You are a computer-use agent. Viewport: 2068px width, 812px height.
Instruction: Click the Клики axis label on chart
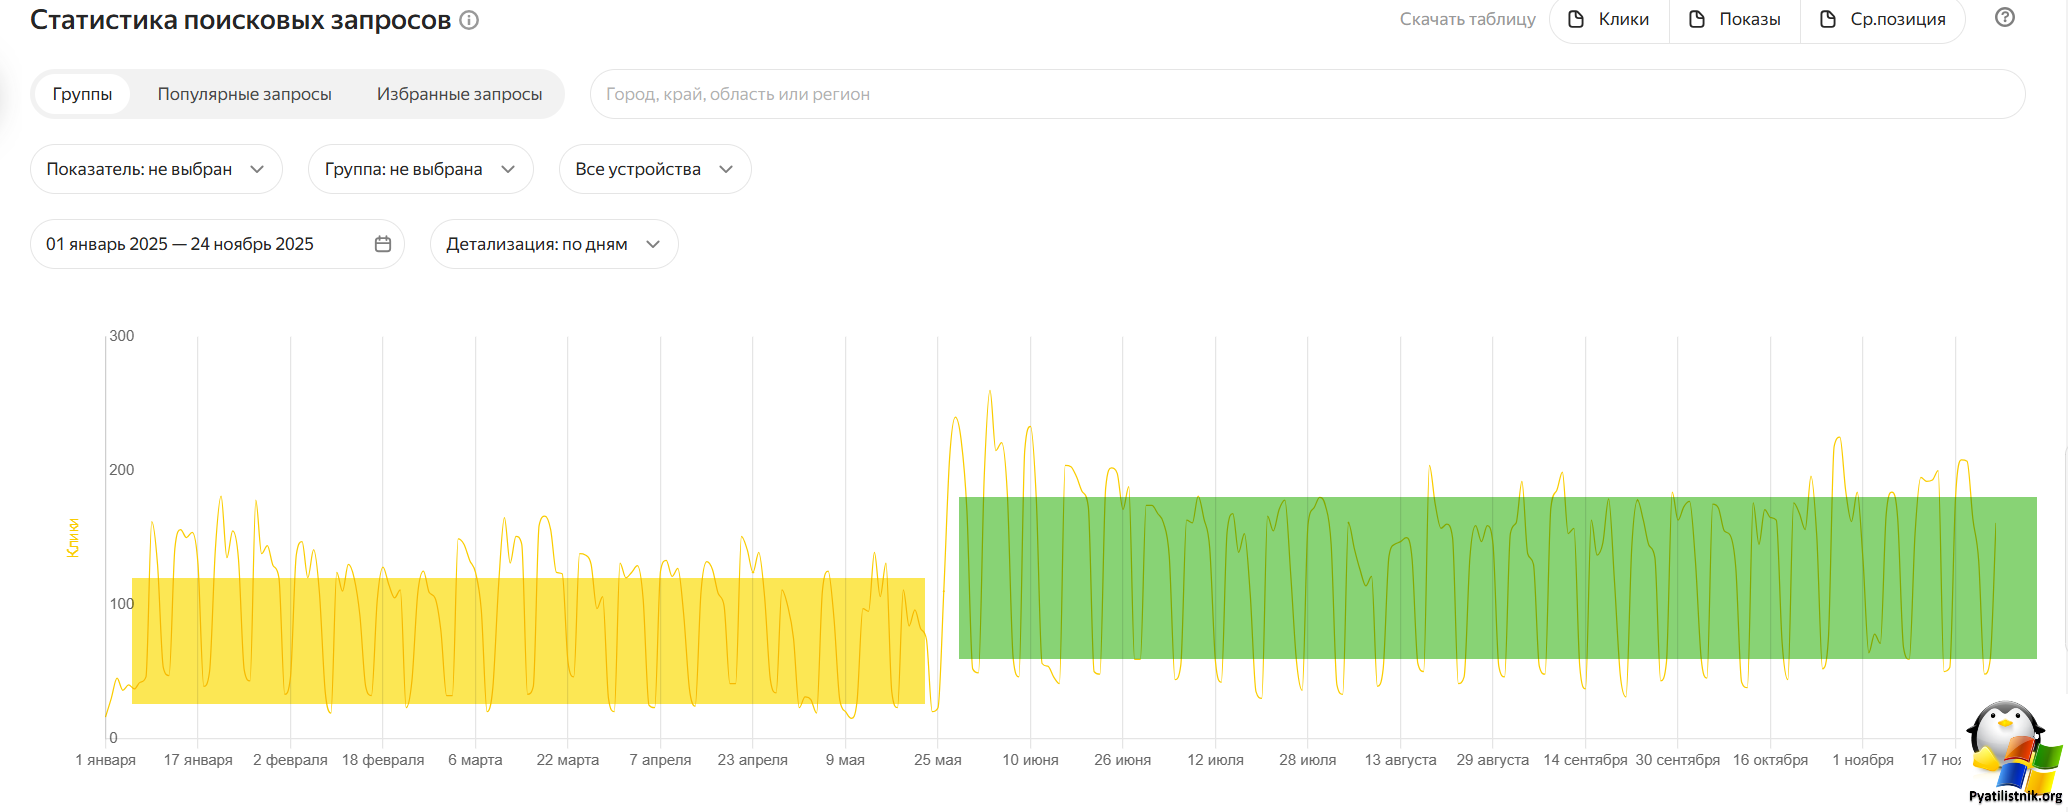point(73,538)
